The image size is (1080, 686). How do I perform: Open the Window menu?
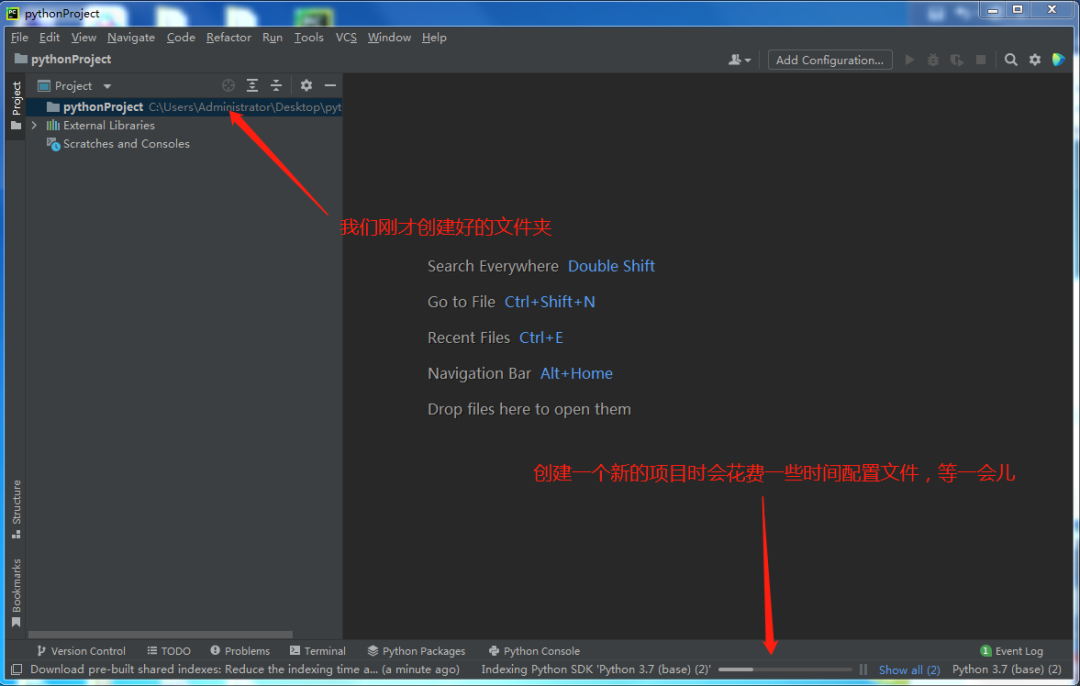pos(389,37)
